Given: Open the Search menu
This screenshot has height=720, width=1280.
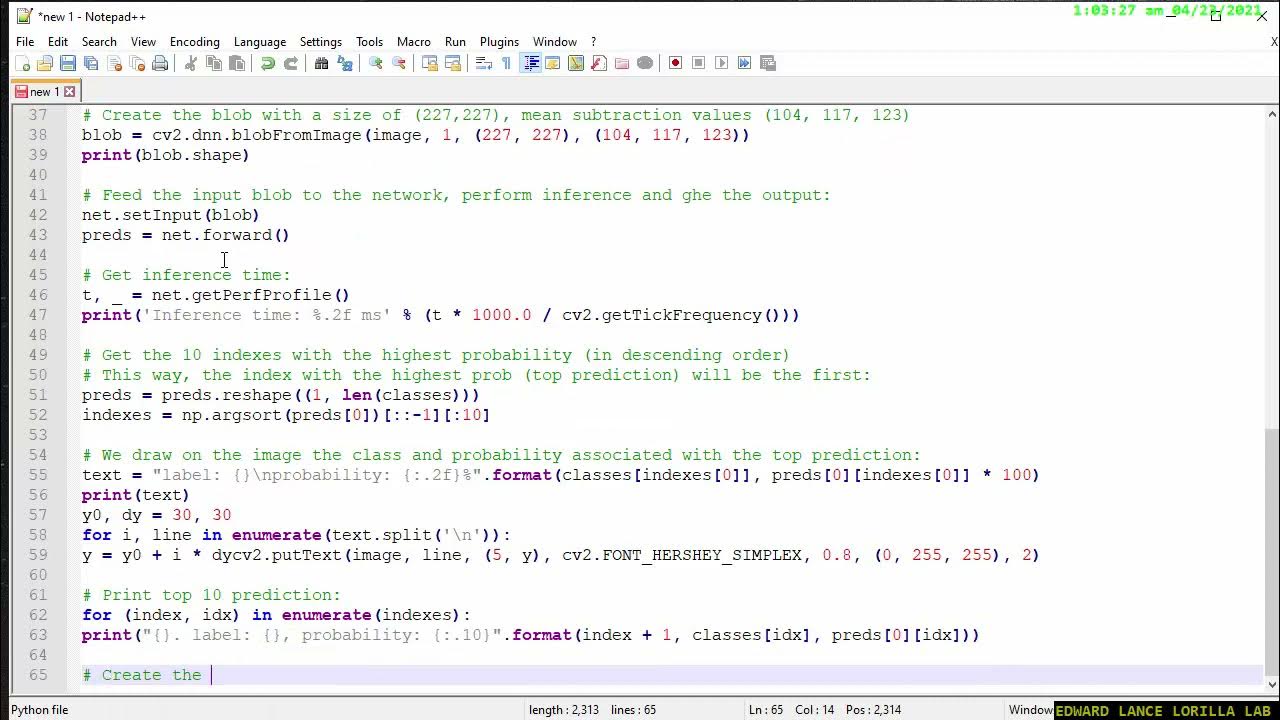Looking at the screenshot, I should [x=99, y=42].
